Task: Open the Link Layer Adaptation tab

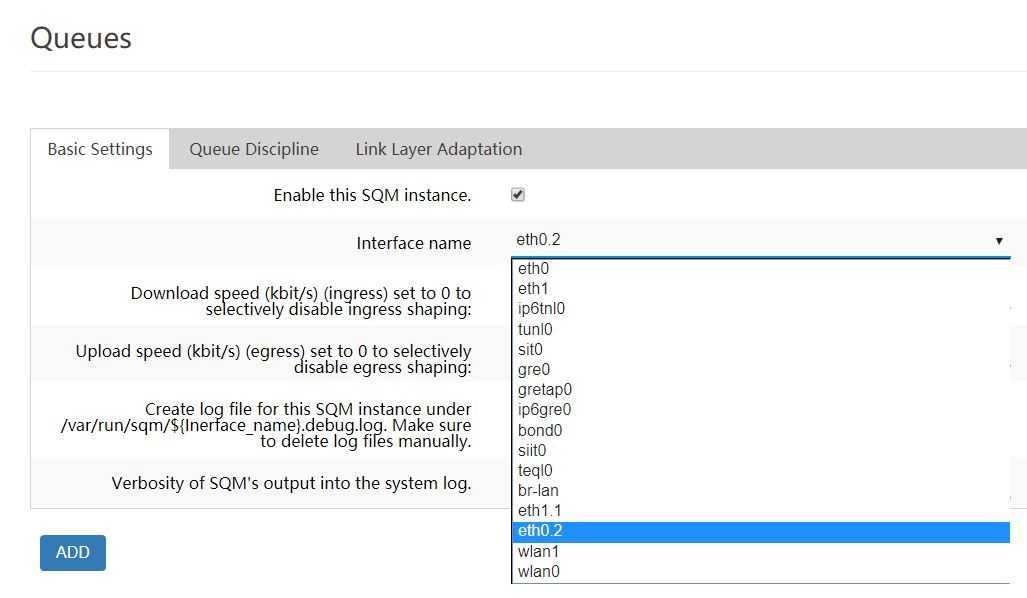Action: click(x=438, y=148)
